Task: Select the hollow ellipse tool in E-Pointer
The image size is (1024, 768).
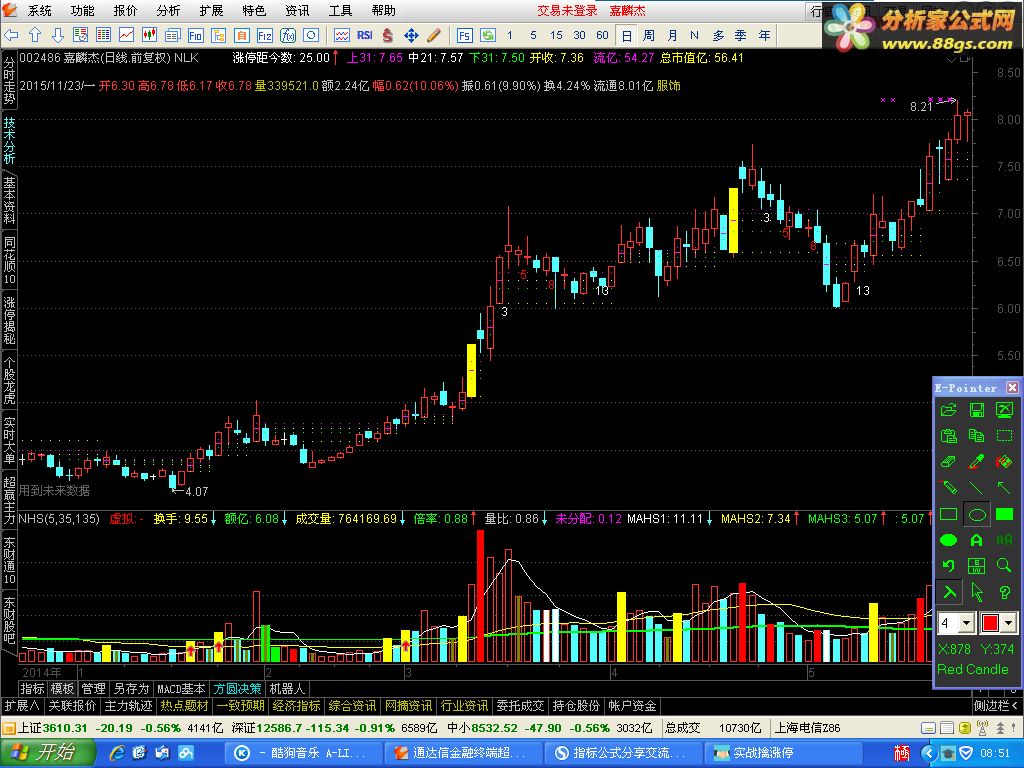Action: point(976,515)
